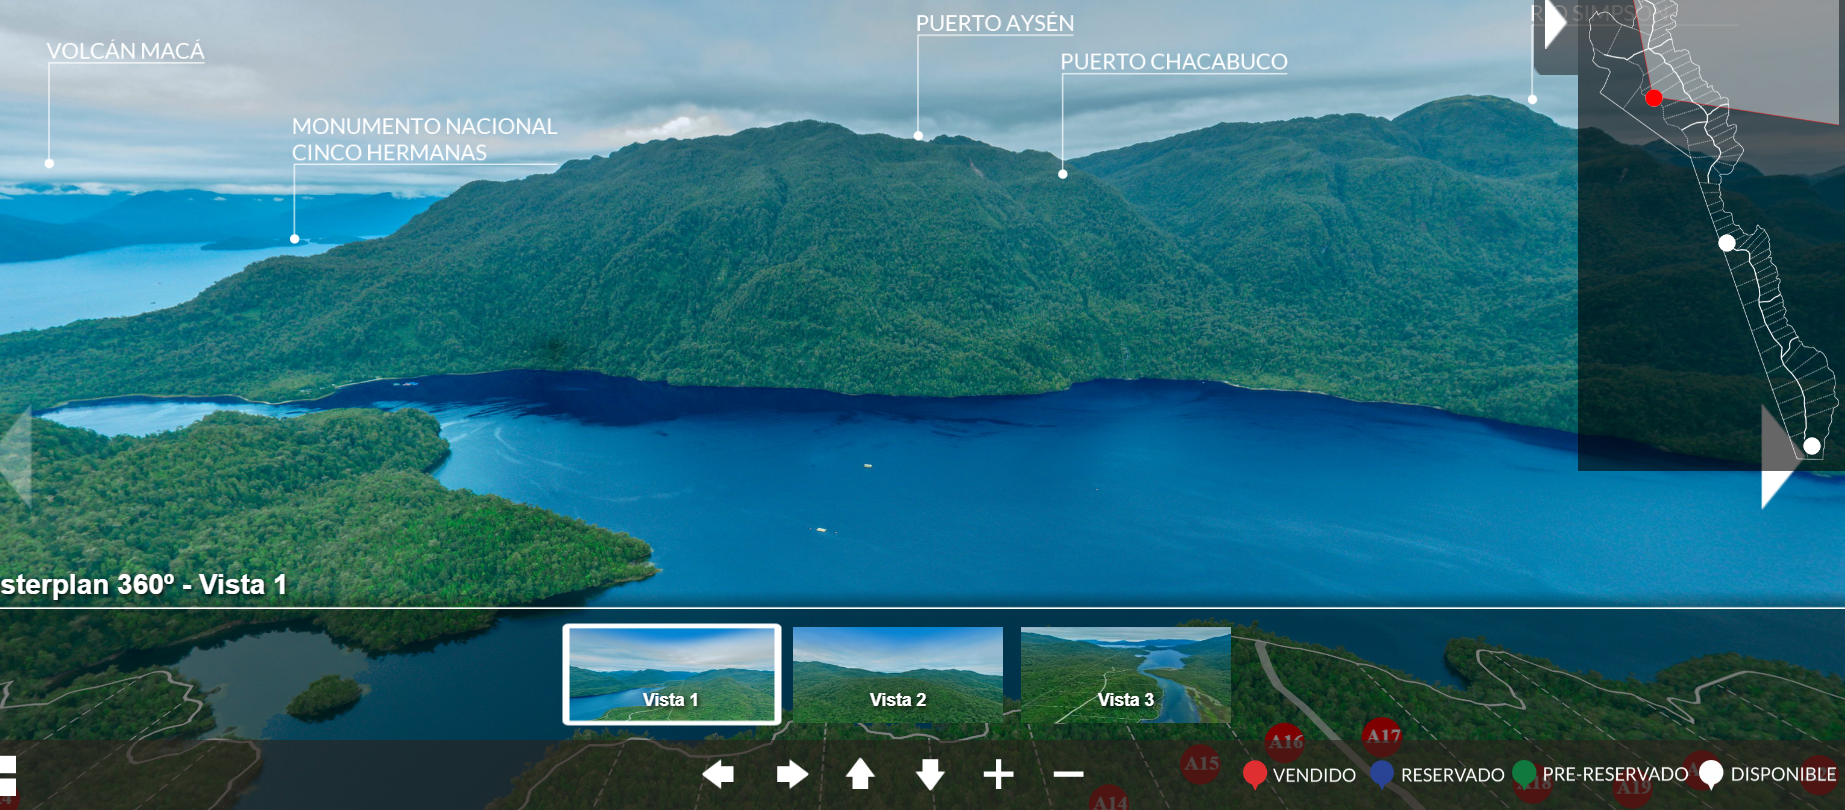Click the Puerto Chacabuco hotspot label
This screenshot has width=1845, height=810.
[x=1174, y=62]
